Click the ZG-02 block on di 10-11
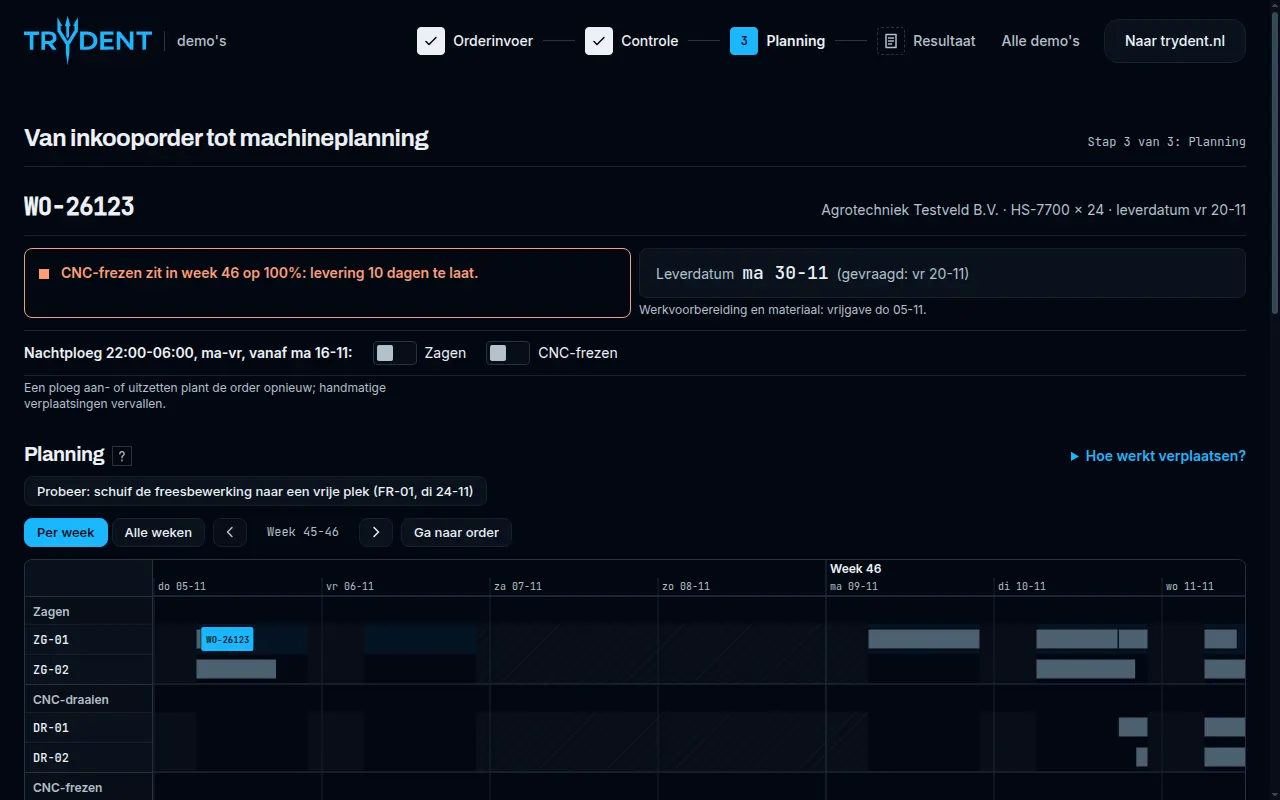 click(1086, 669)
